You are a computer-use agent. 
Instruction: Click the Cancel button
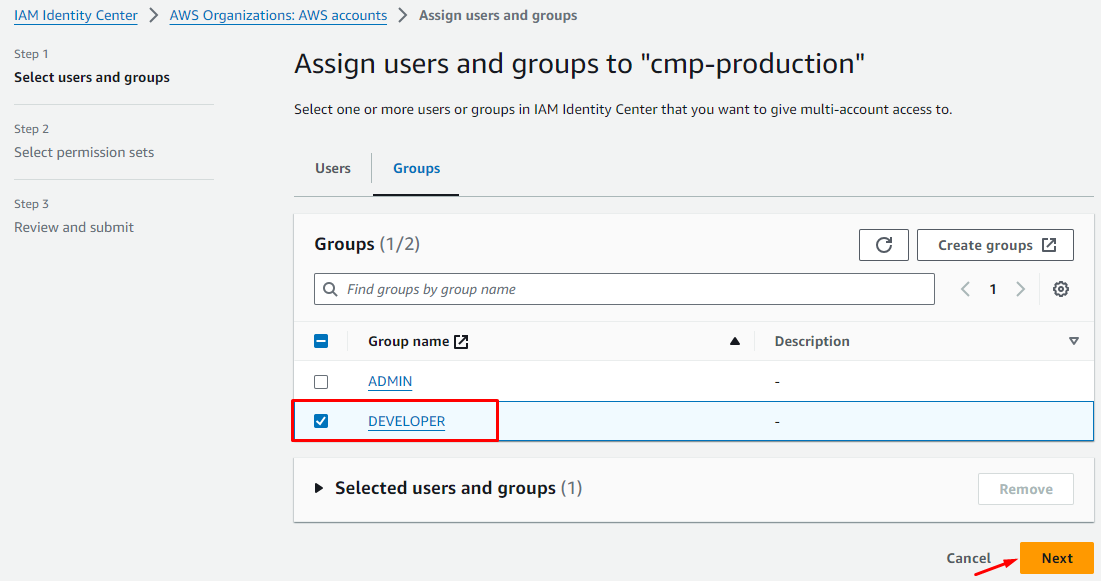pos(968,558)
